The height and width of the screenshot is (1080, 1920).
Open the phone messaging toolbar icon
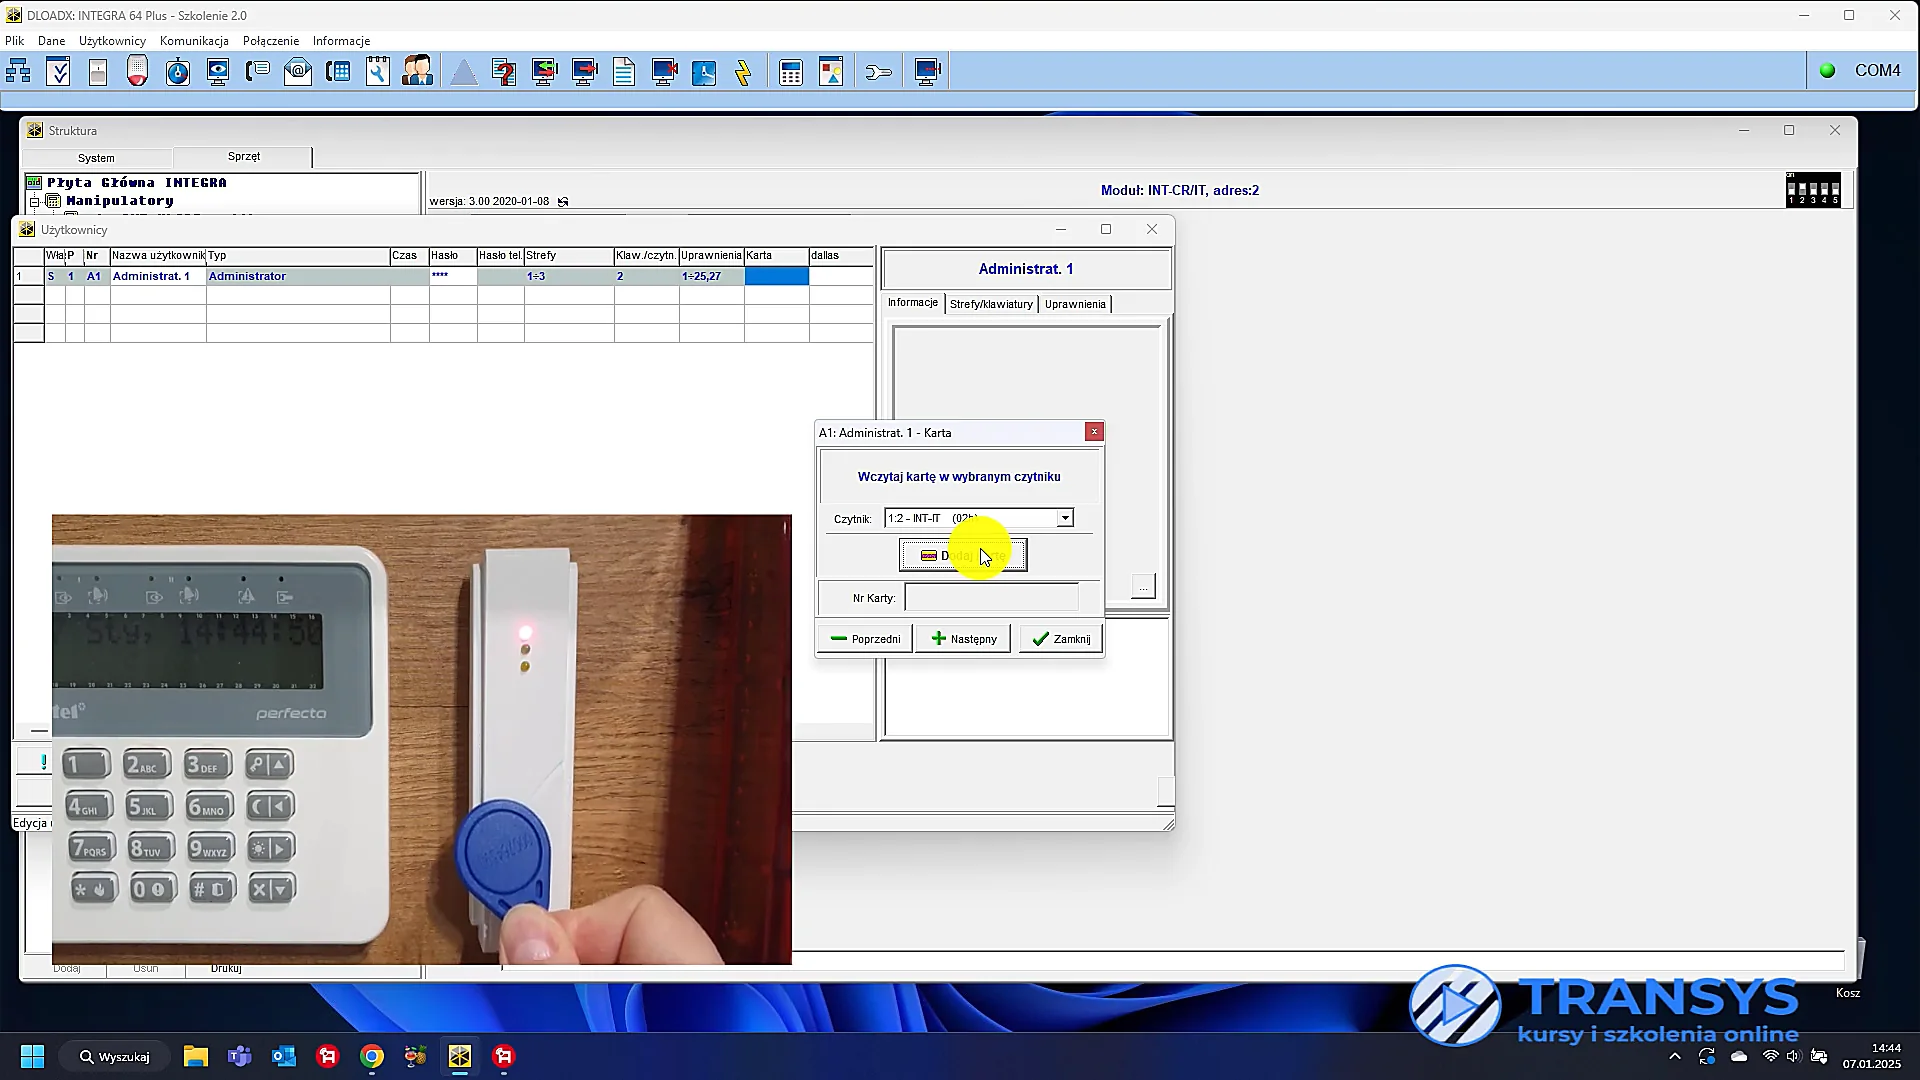point(258,71)
